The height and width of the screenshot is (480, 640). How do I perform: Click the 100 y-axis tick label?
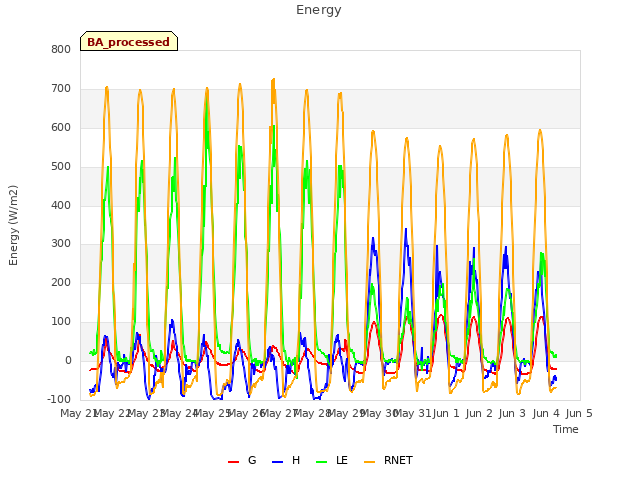click(61, 322)
